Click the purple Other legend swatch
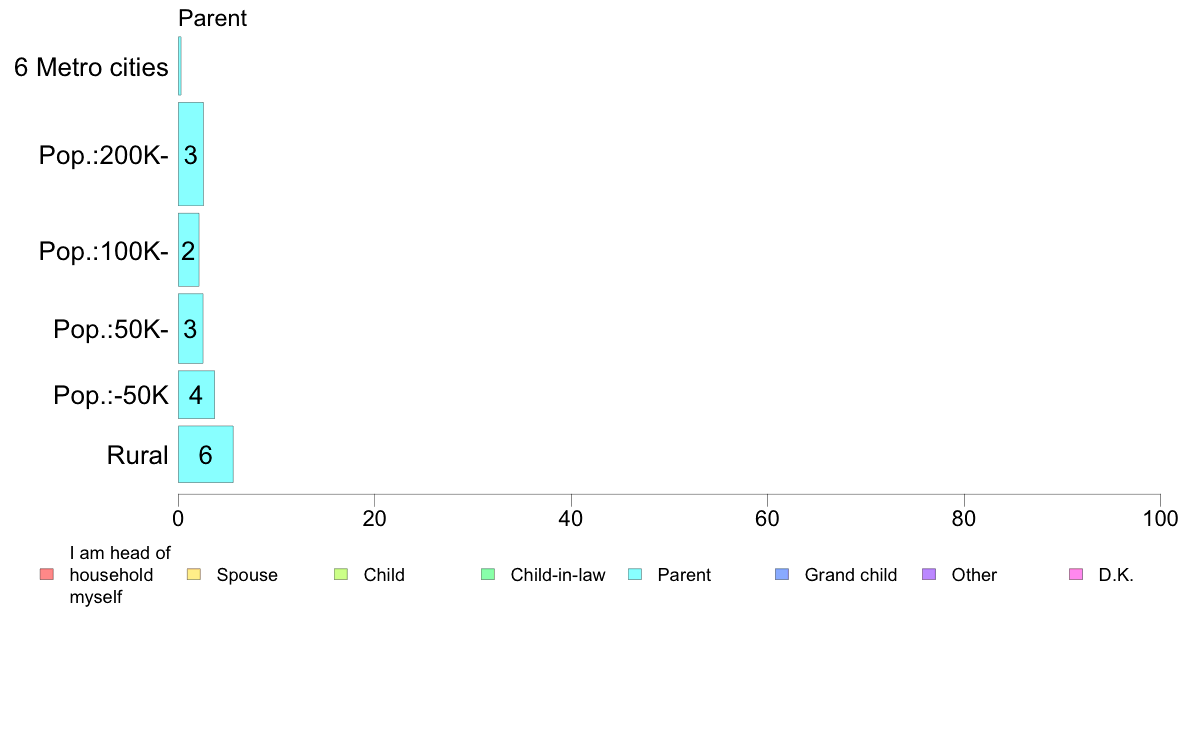The height and width of the screenshot is (736, 1188). coord(929,575)
